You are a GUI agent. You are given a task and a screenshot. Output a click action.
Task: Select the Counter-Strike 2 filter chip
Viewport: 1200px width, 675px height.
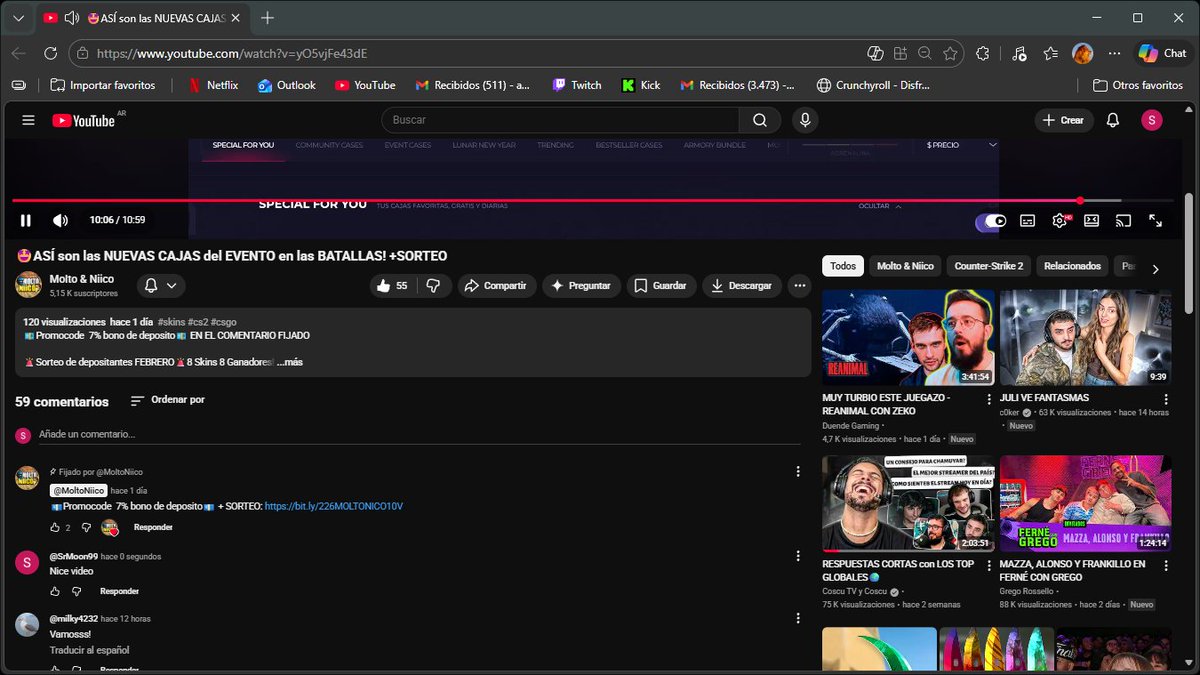coord(989,266)
